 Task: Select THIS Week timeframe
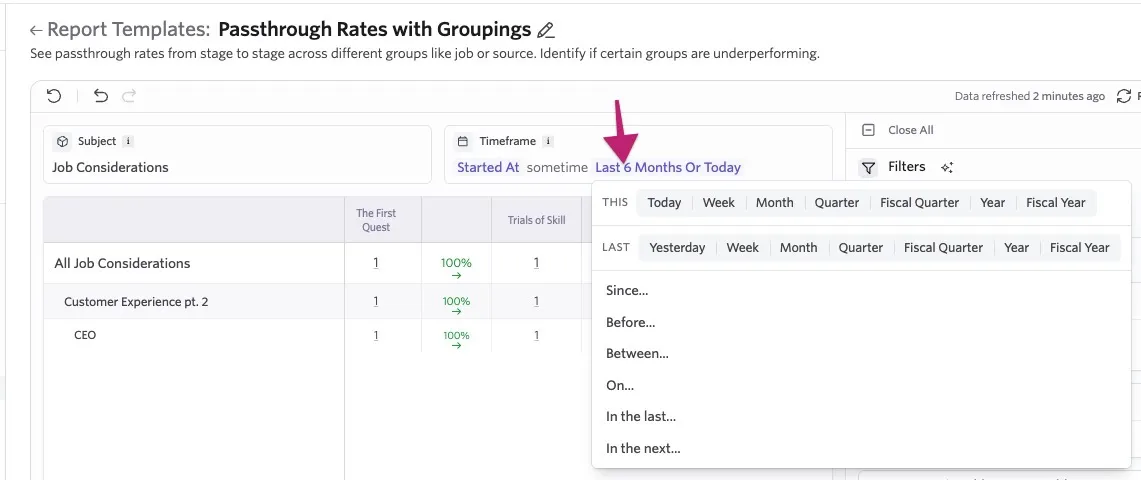point(718,203)
